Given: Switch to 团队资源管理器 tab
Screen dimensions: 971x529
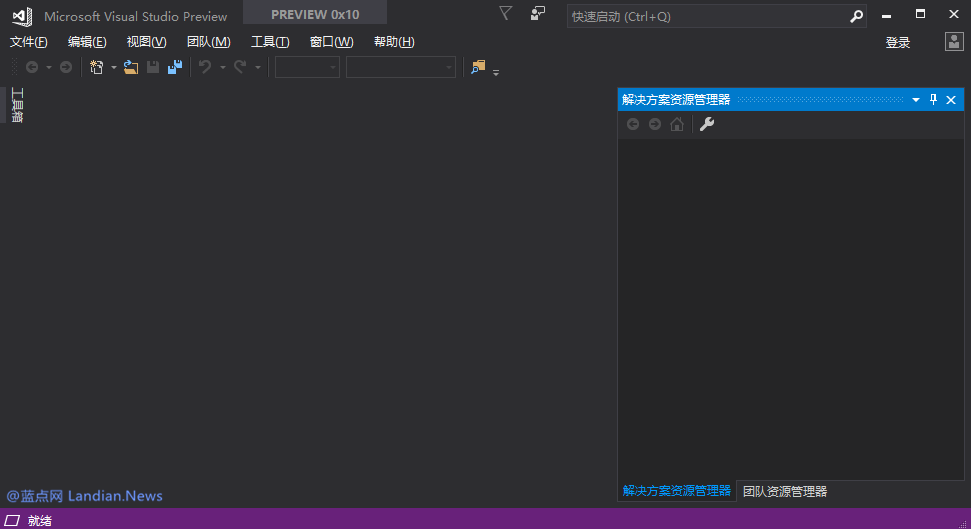Looking at the screenshot, I should tap(785, 491).
